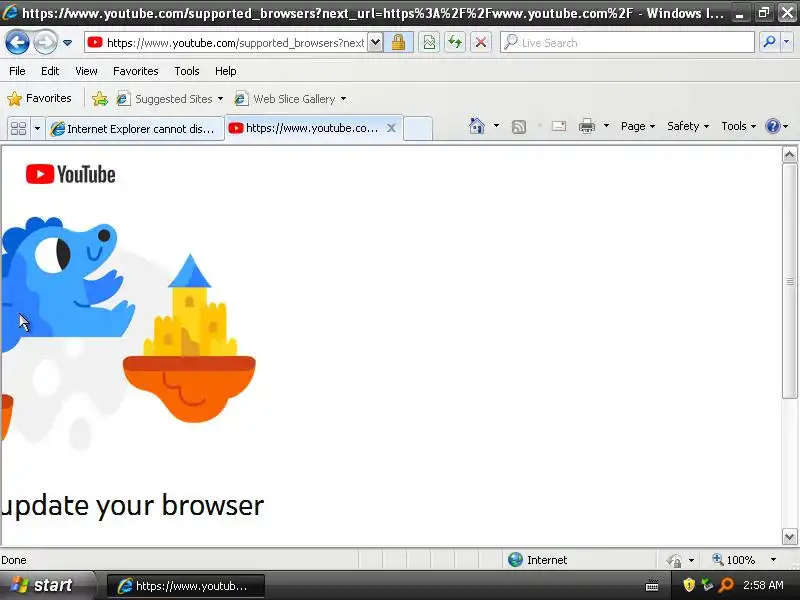800x600 pixels.
Task: Click the search magnifier button
Action: click(769, 42)
